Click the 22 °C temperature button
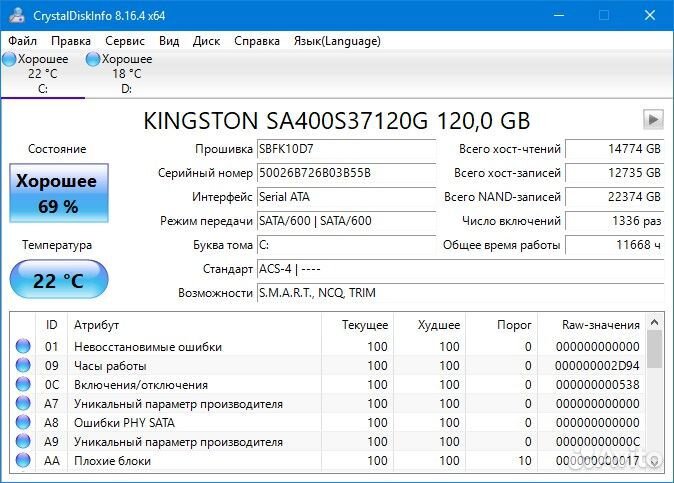674x483 pixels. (59, 280)
